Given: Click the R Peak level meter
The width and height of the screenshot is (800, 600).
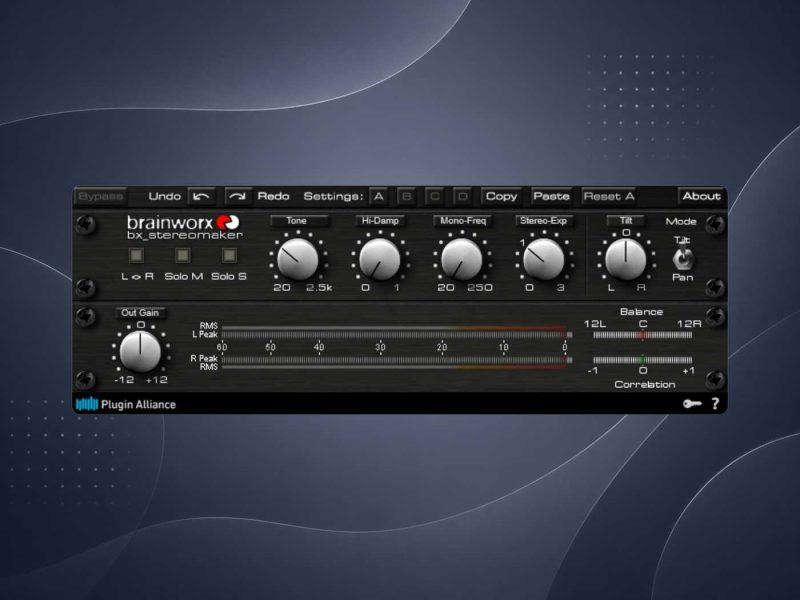Looking at the screenshot, I should tap(397, 359).
